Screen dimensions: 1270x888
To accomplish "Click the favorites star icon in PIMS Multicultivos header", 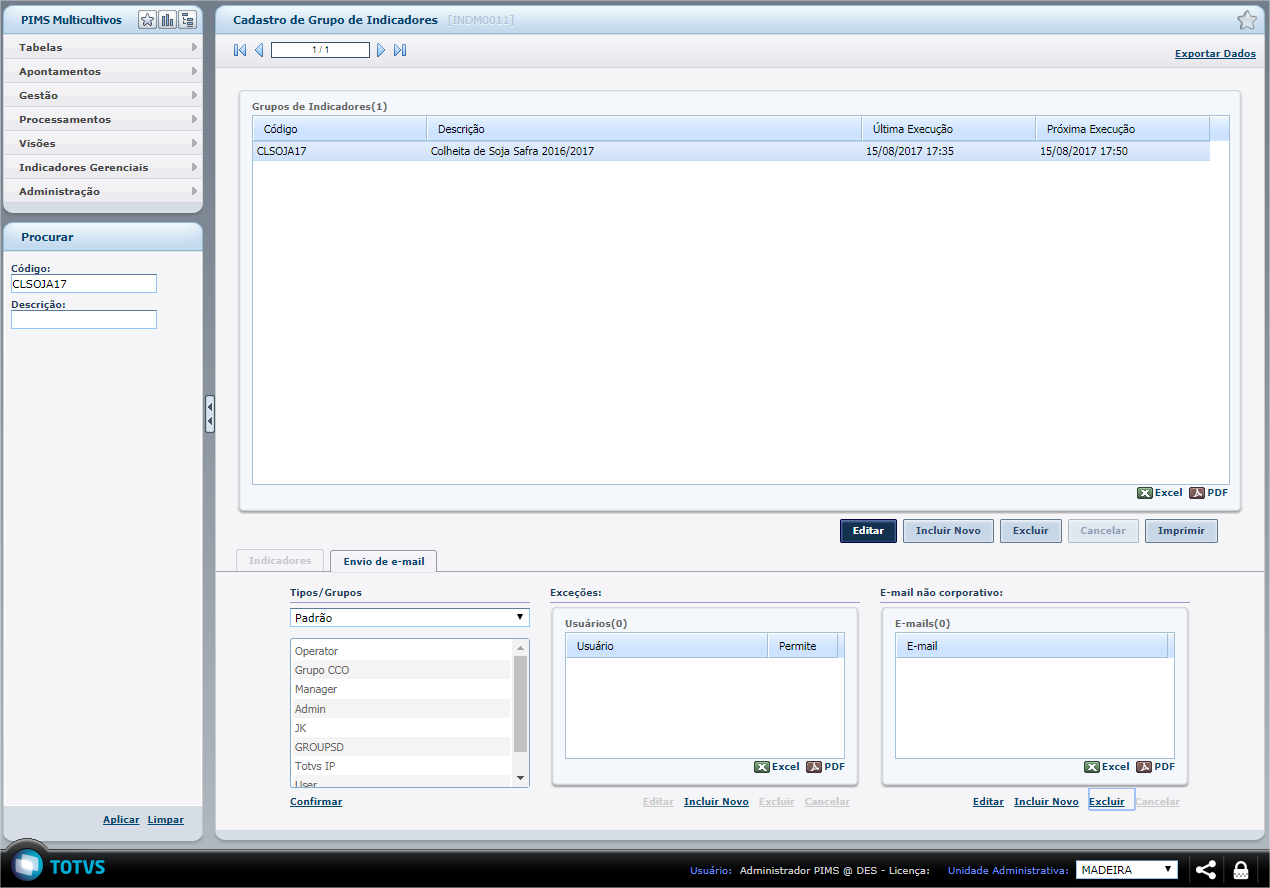I will click(147, 20).
